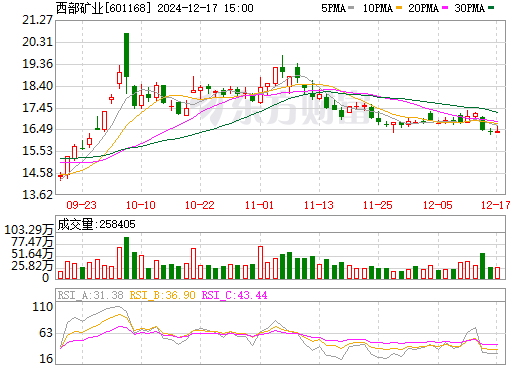This screenshot has height=365, width=520.
Task: Click the 15.53 price axis label
Action: point(37,151)
